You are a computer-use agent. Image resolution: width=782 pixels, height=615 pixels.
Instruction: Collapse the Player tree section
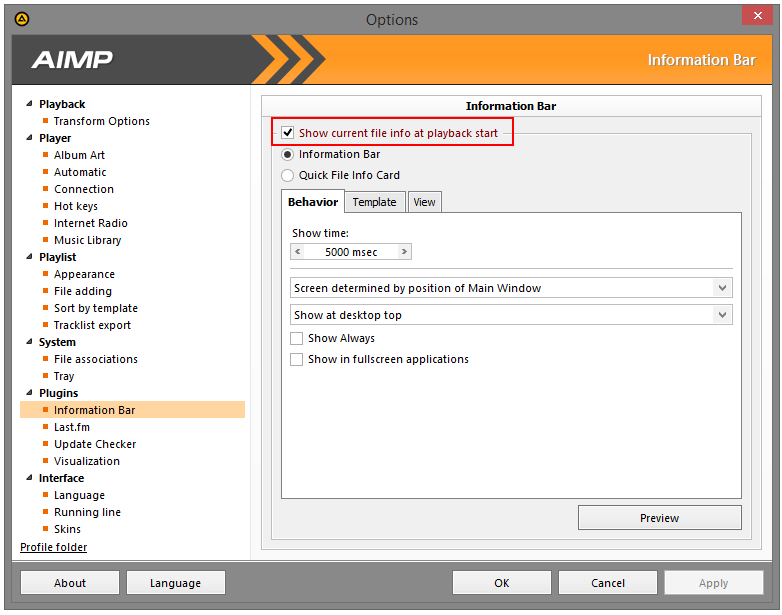click(29, 138)
